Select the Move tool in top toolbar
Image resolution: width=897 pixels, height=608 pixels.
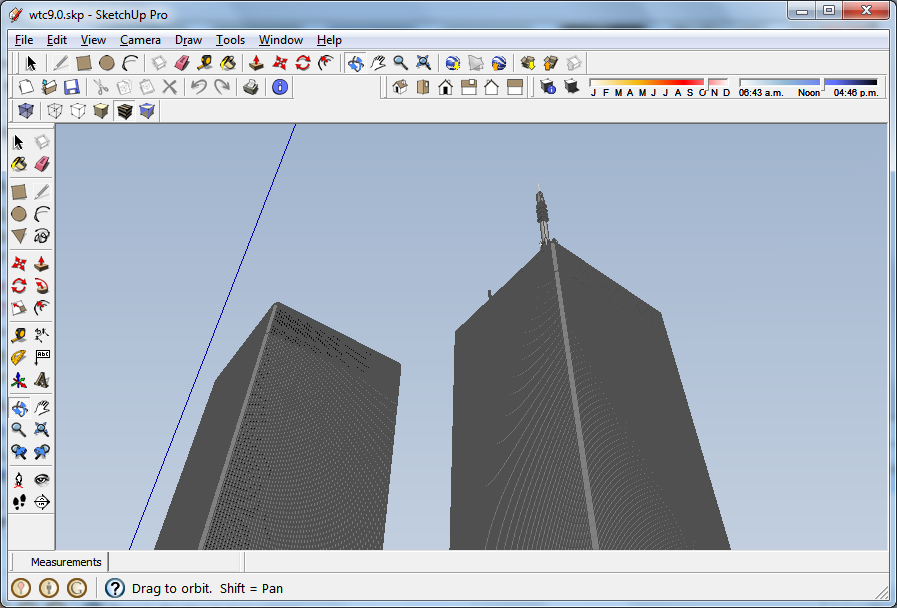[280, 63]
